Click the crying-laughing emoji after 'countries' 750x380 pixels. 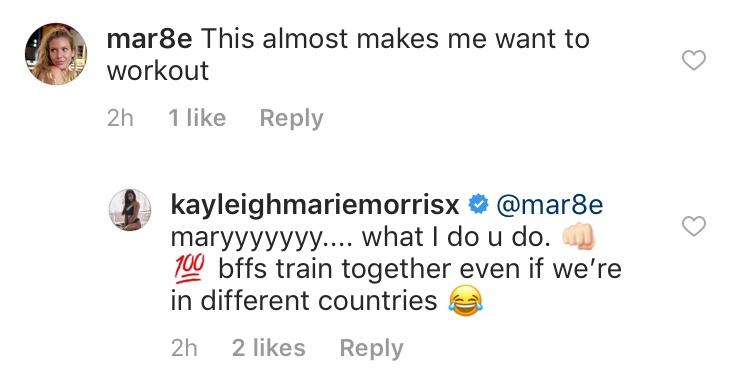465,300
